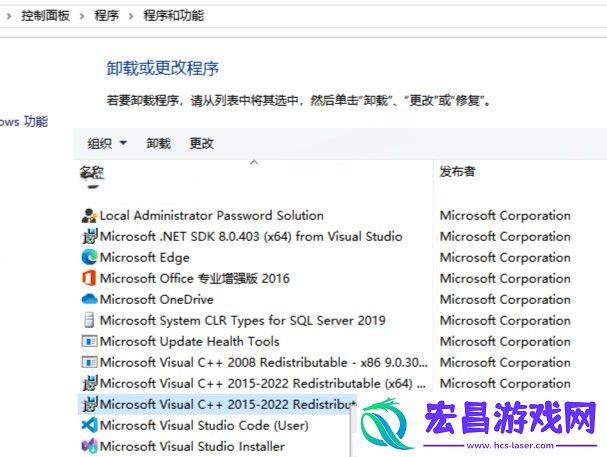Screen dimensions: 607x457
Task: Sort by the 发布者 column header
Action: pyautogui.click(x=457, y=171)
